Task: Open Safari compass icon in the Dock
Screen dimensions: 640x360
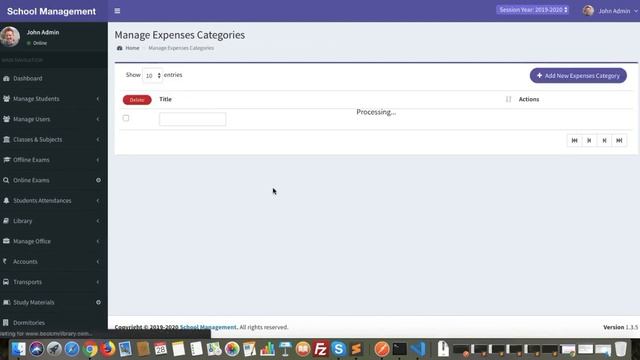Action: pyautogui.click(x=72, y=349)
